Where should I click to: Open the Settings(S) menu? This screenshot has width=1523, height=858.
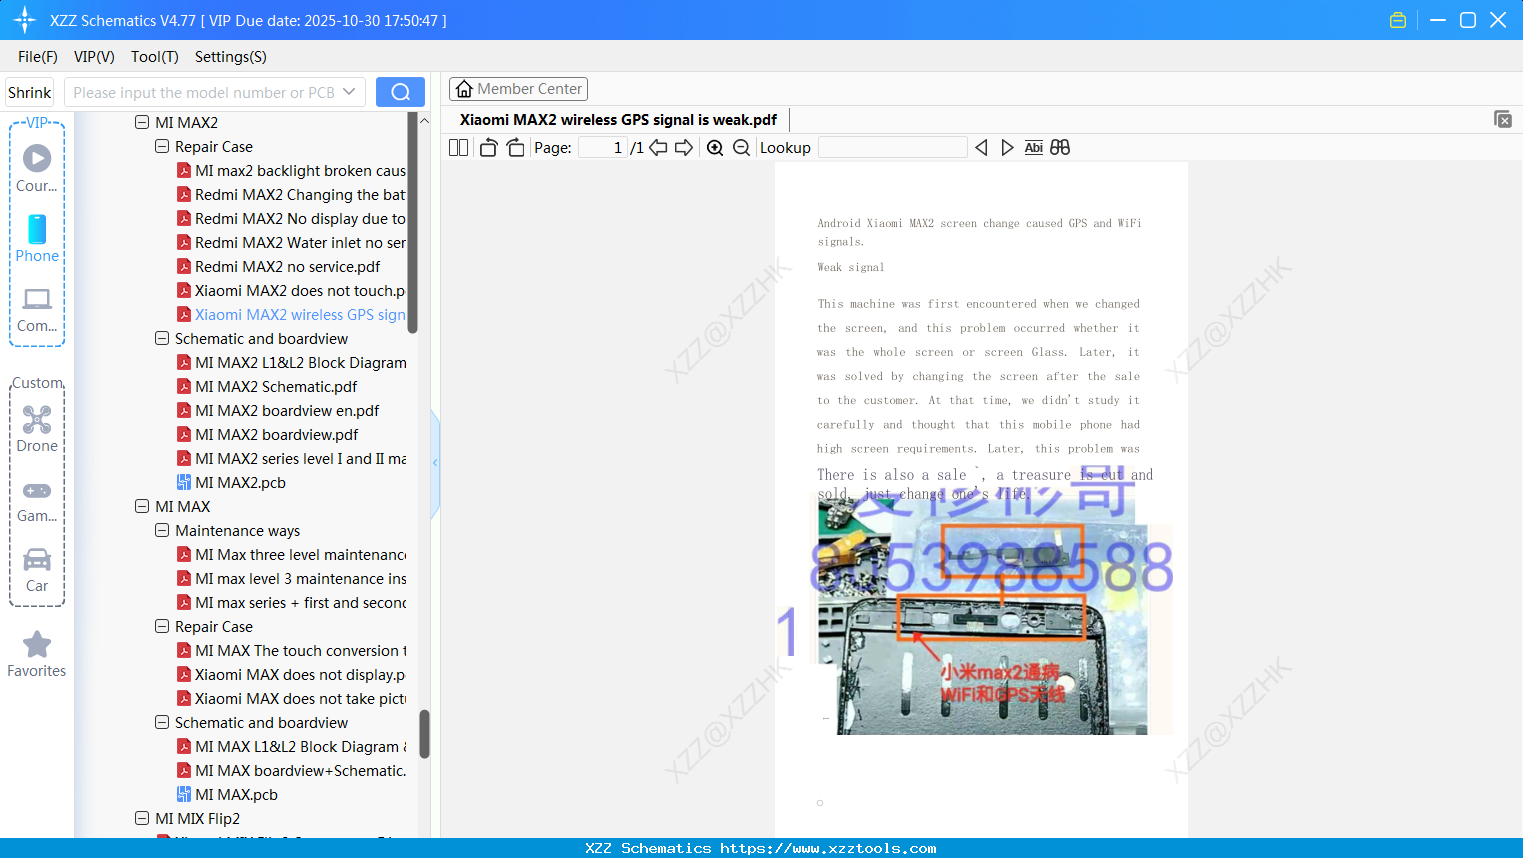(231, 57)
